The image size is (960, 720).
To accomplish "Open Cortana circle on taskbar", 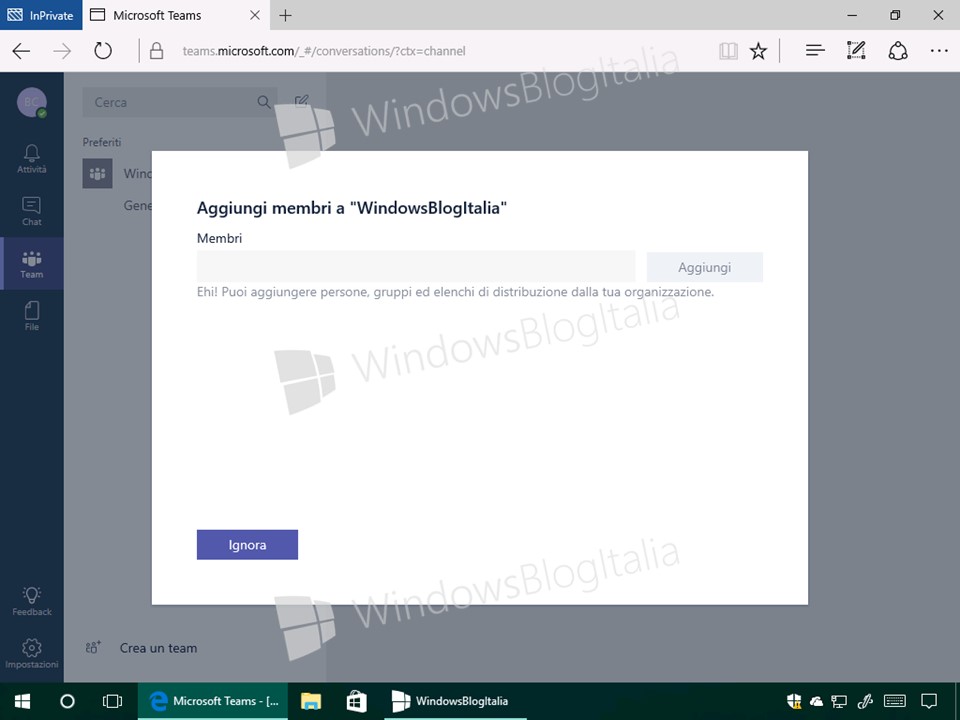I will click(67, 701).
